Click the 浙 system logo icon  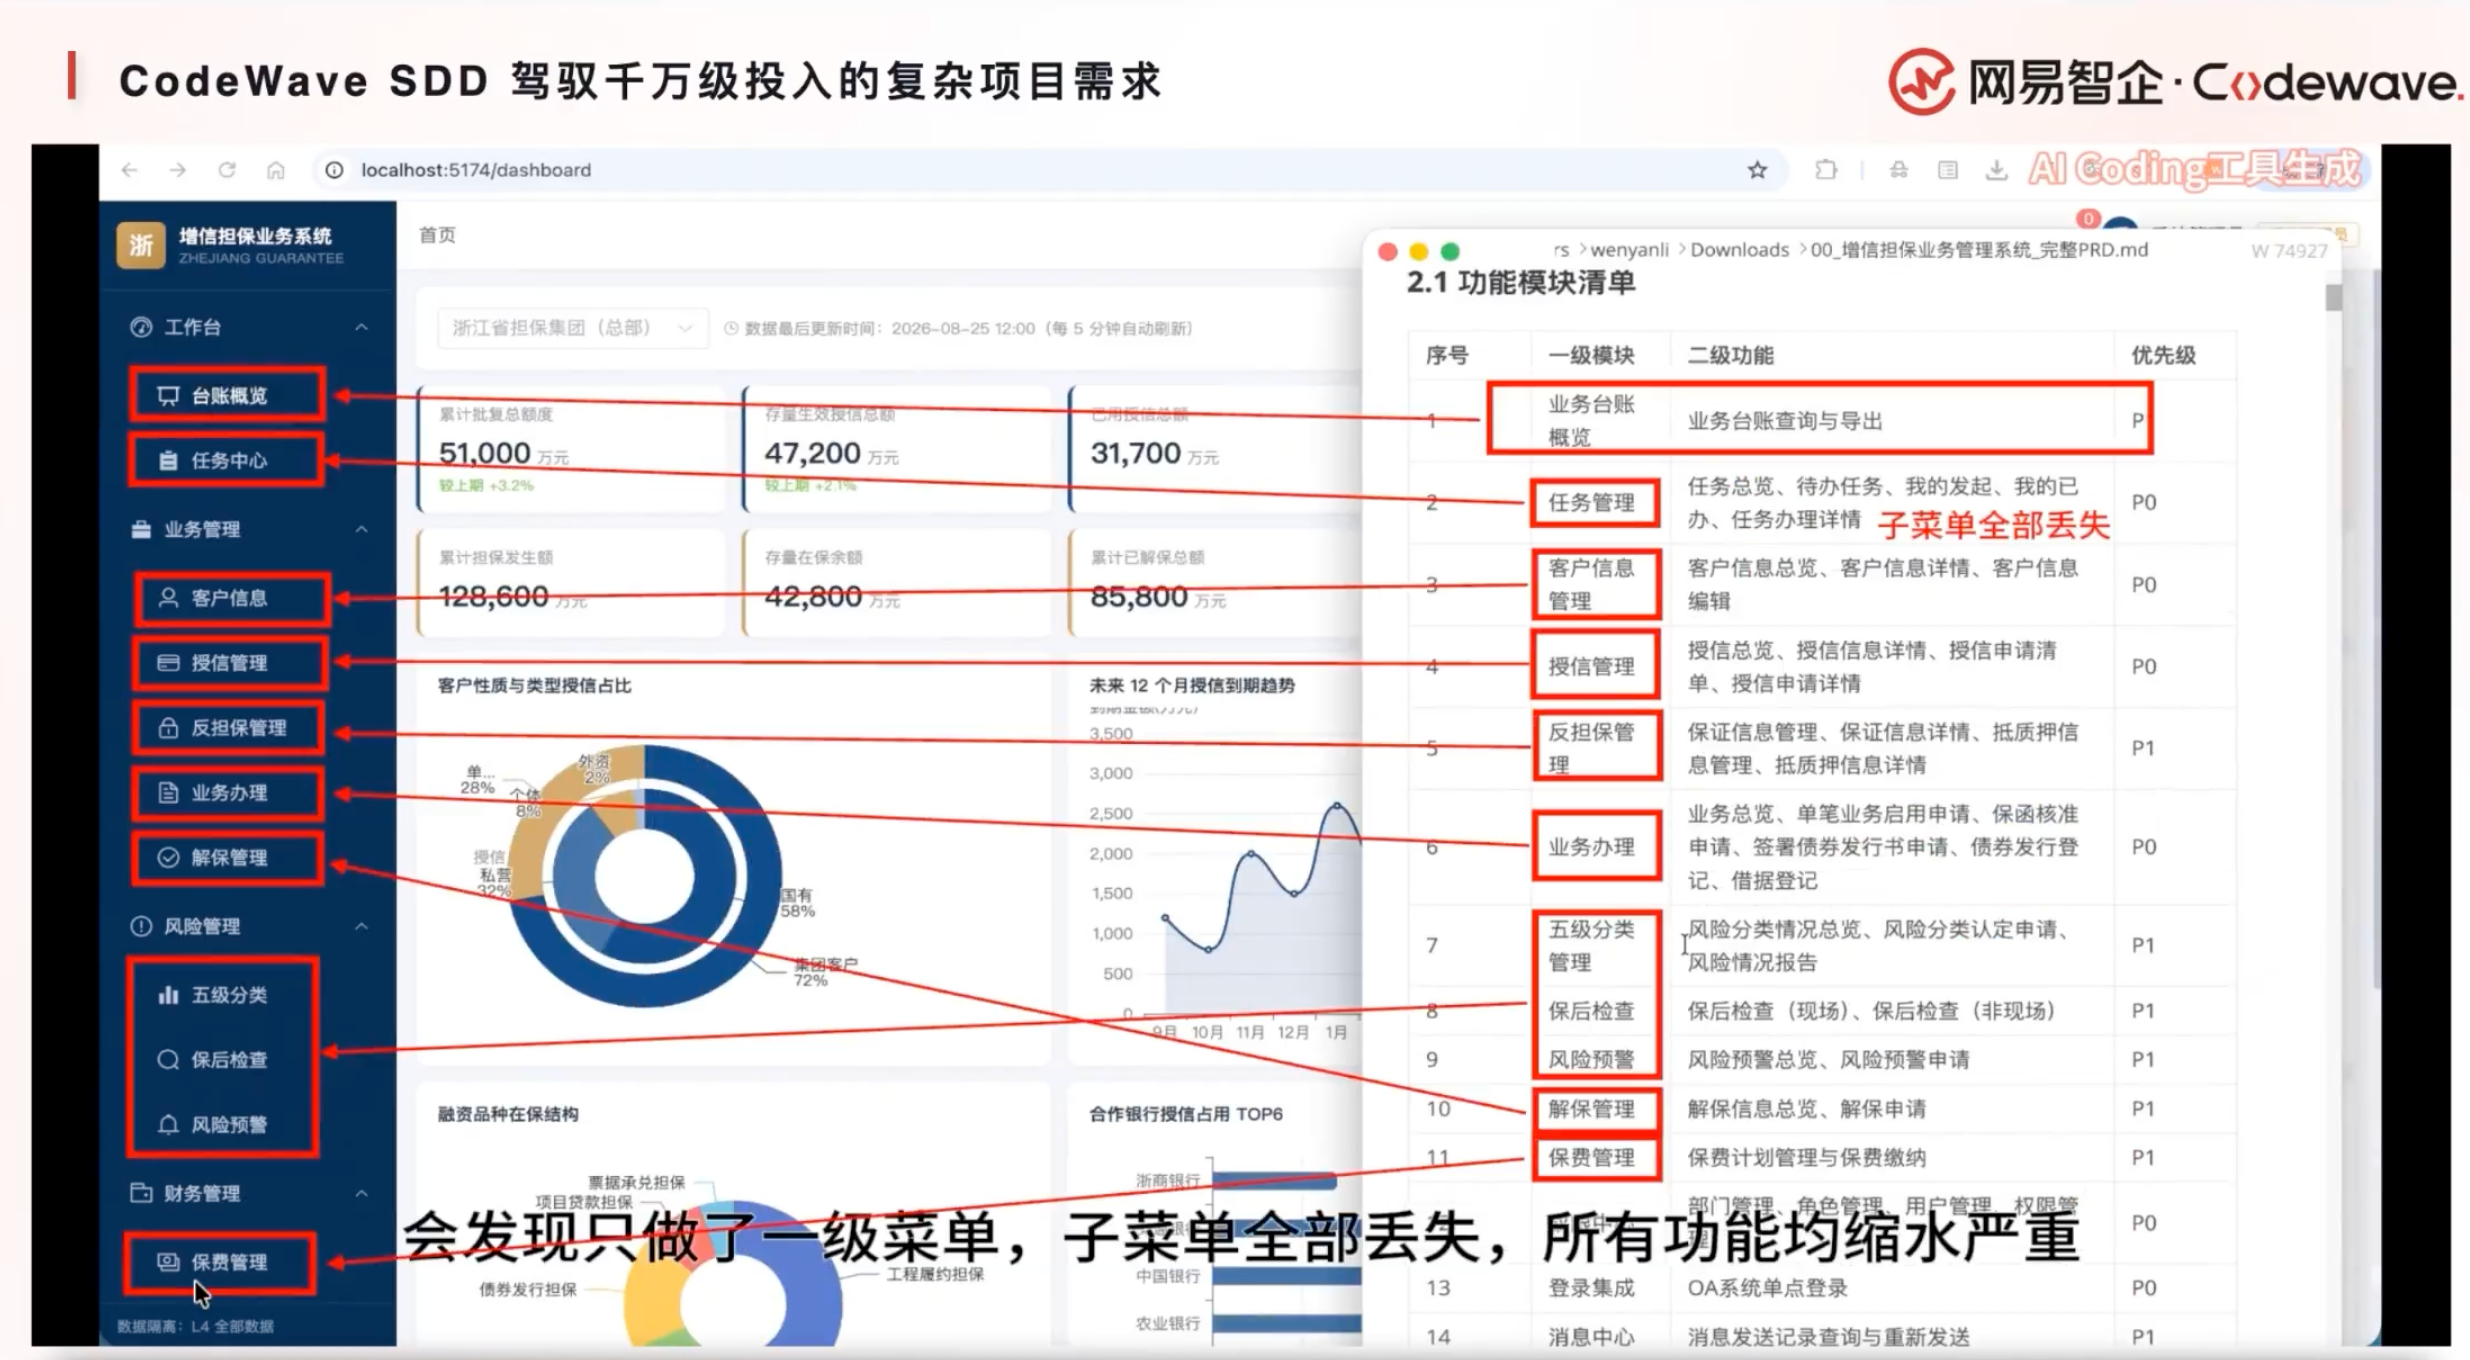click(x=141, y=245)
